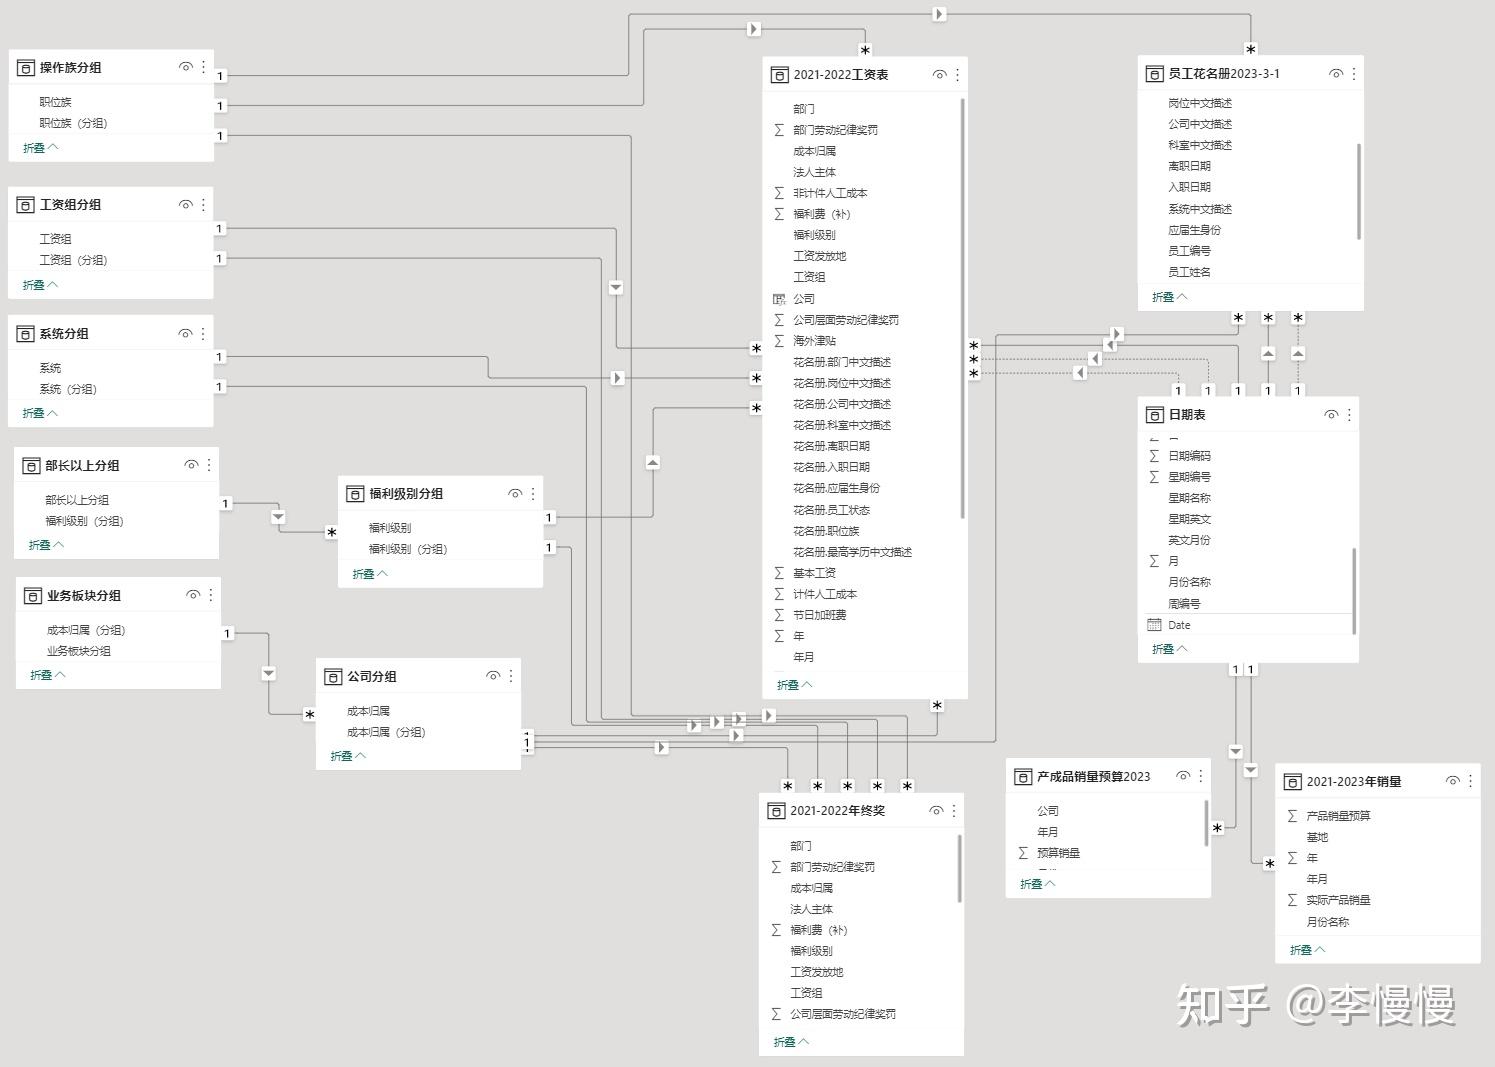The height and width of the screenshot is (1067, 1495).
Task: Click the table icon of 业务板块分组
Action: click(33, 596)
